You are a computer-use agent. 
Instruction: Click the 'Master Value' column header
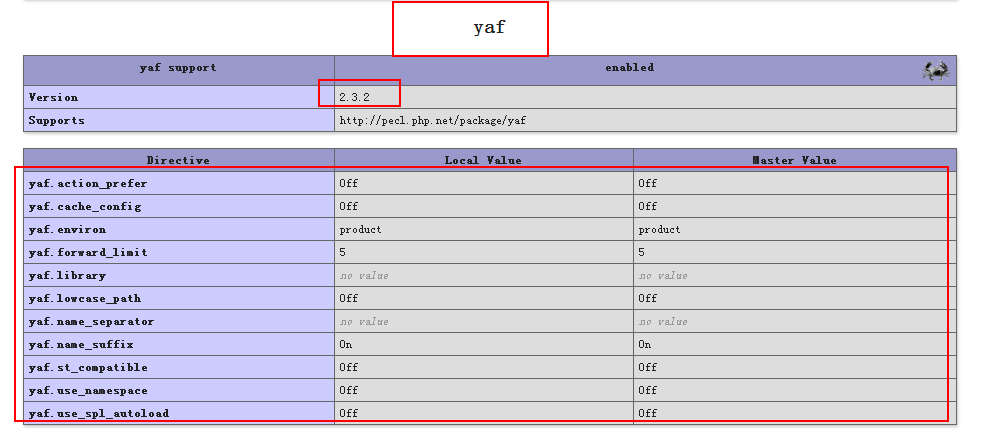794,160
